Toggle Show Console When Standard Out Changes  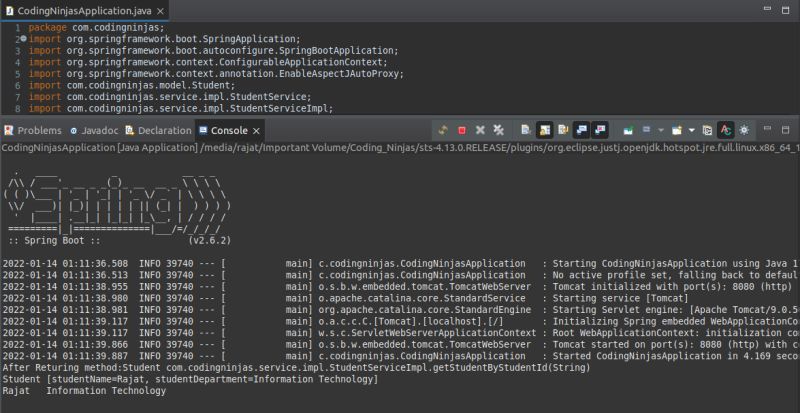[x=582, y=130]
